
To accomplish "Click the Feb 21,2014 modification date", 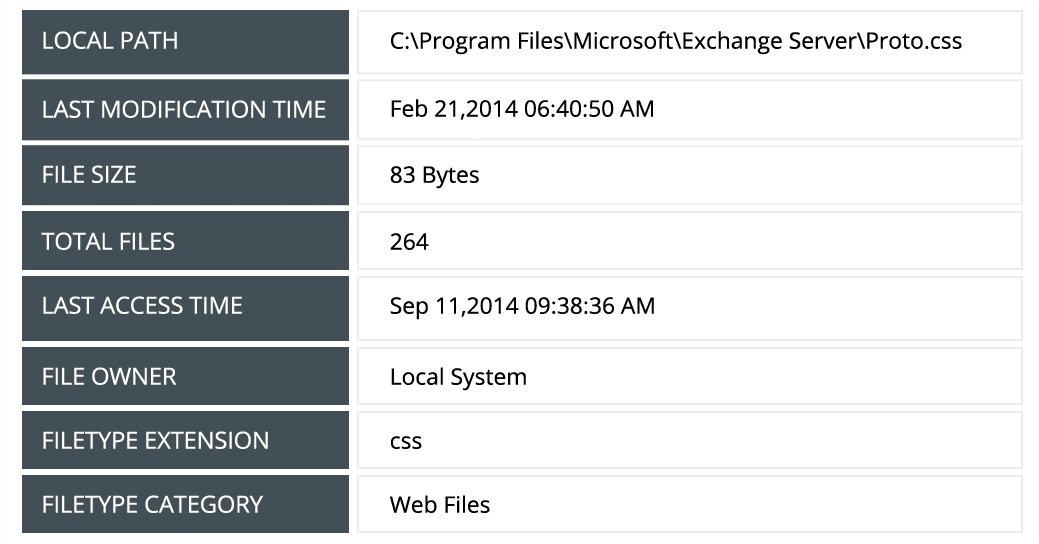I will tap(451, 108).
